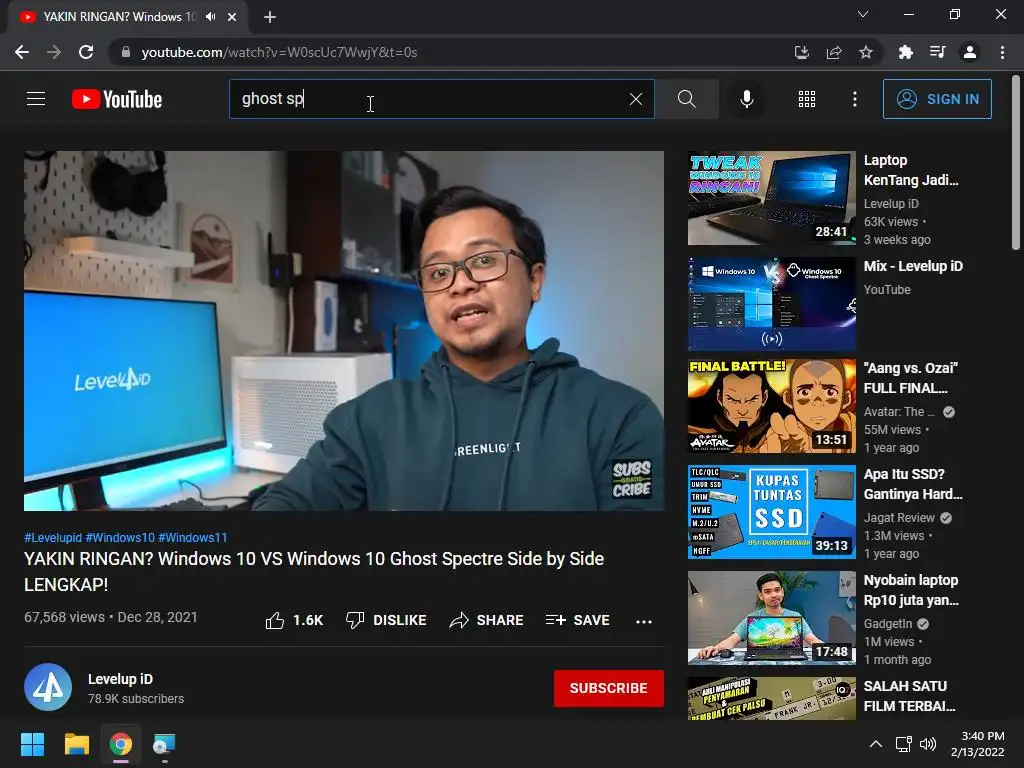Click 'Nyobain laptop Rp10 juta' title
Viewport: 1024px width, 768px height.
(911, 590)
